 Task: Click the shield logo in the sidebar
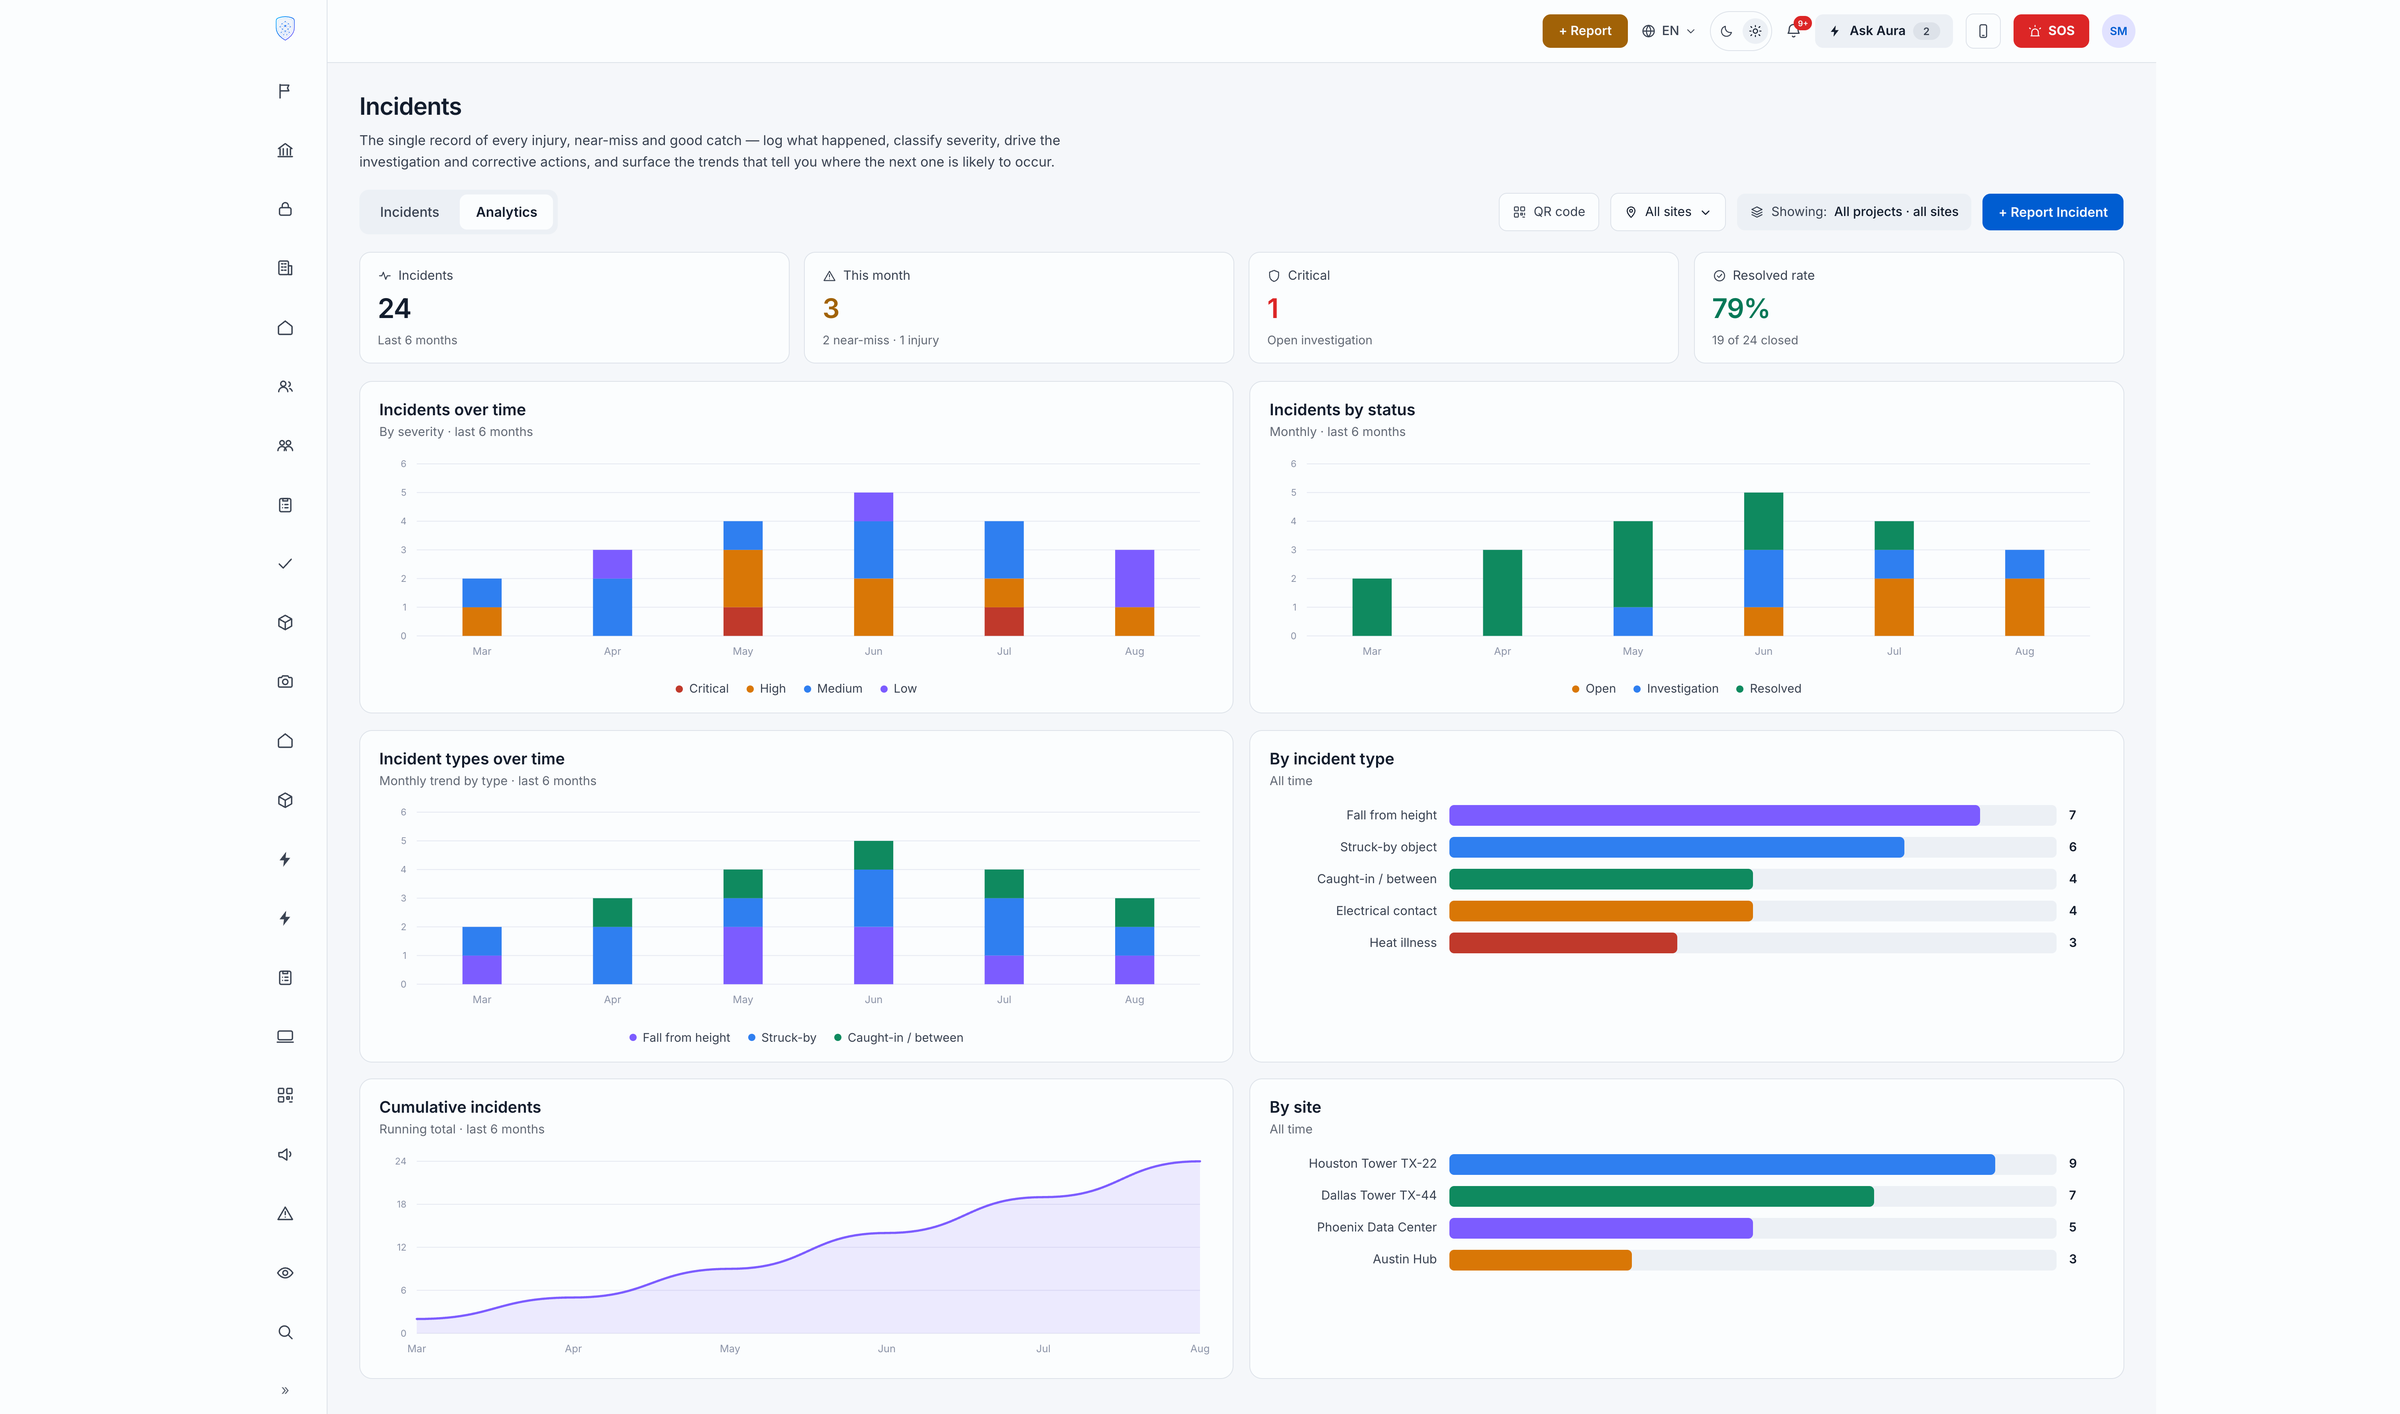tap(285, 28)
